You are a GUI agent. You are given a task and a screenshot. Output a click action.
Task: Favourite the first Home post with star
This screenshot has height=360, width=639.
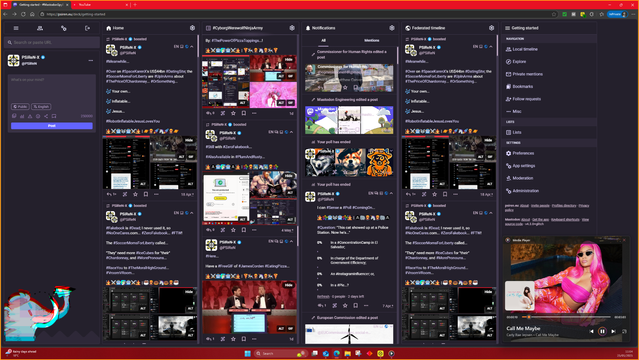[135, 194]
